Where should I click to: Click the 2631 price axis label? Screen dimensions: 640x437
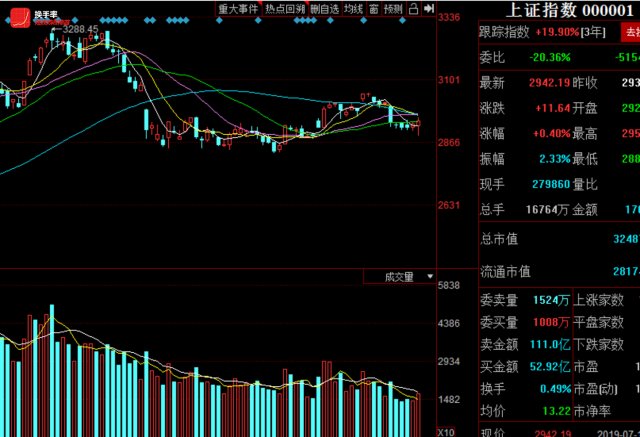[x=449, y=205]
